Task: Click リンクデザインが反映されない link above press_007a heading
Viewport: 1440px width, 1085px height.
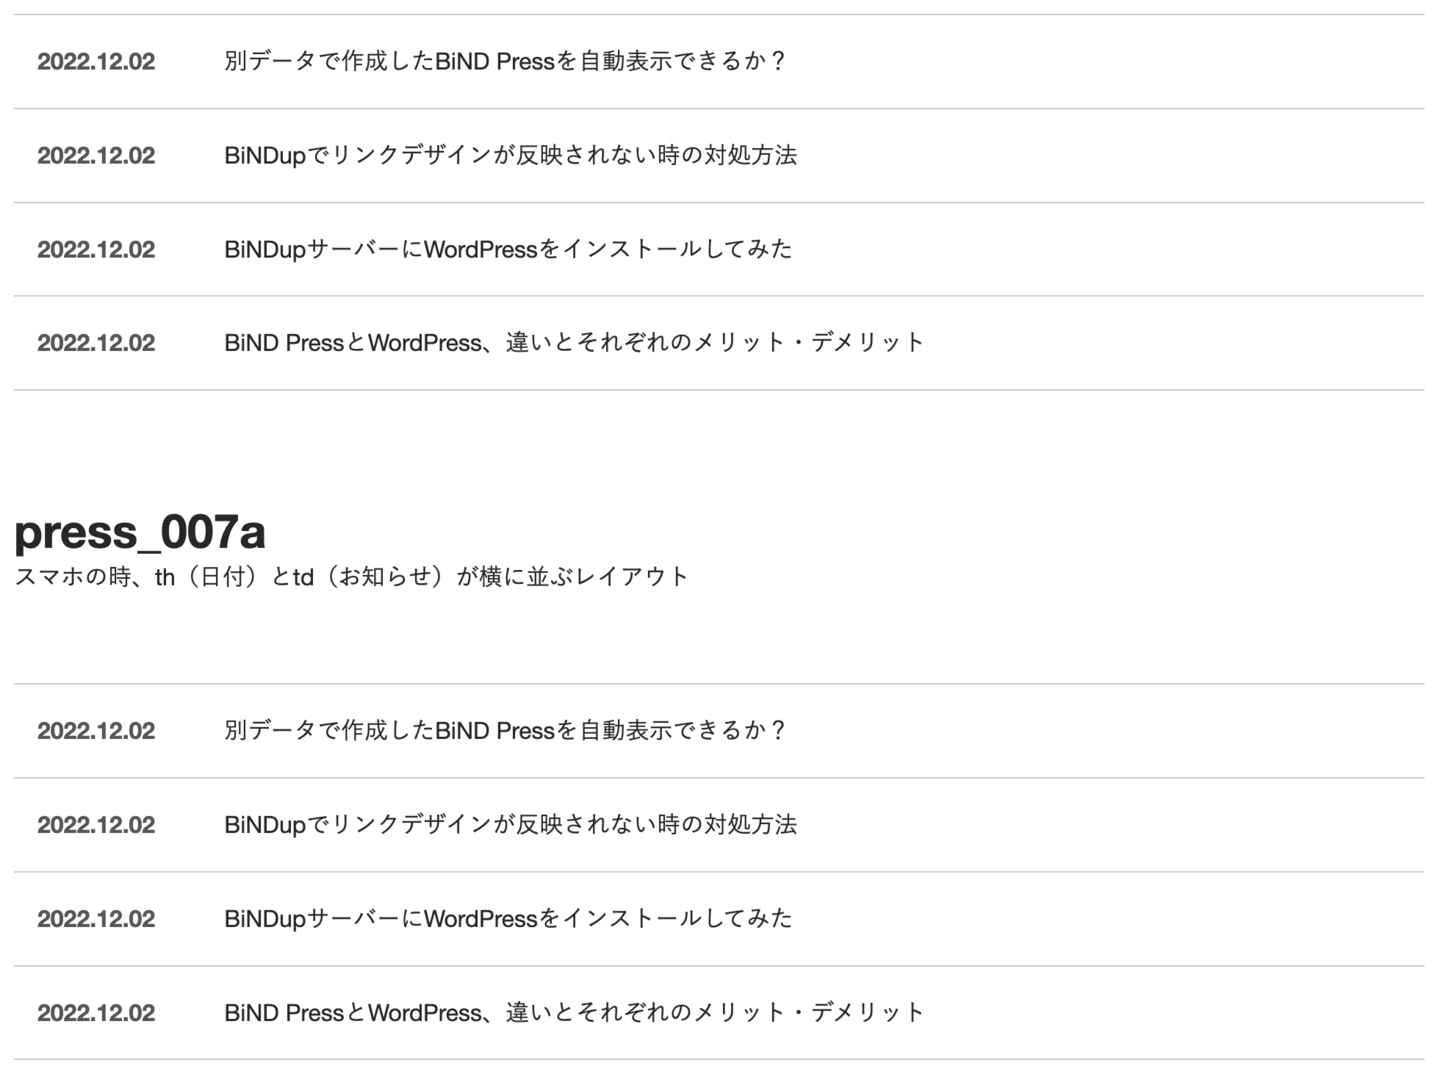Action: [511, 155]
